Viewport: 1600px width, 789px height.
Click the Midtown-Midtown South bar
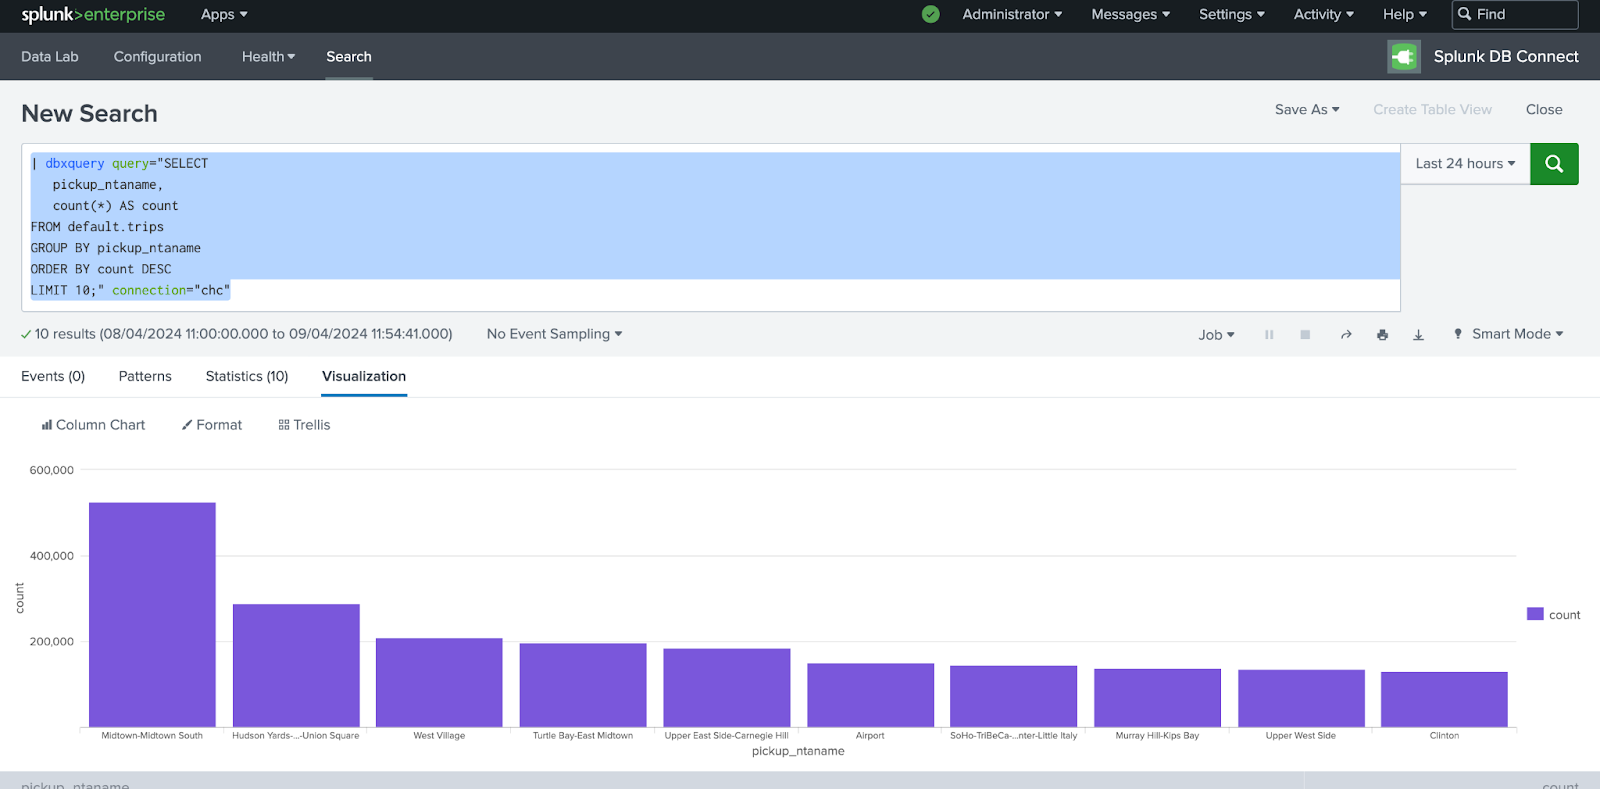[152, 614]
